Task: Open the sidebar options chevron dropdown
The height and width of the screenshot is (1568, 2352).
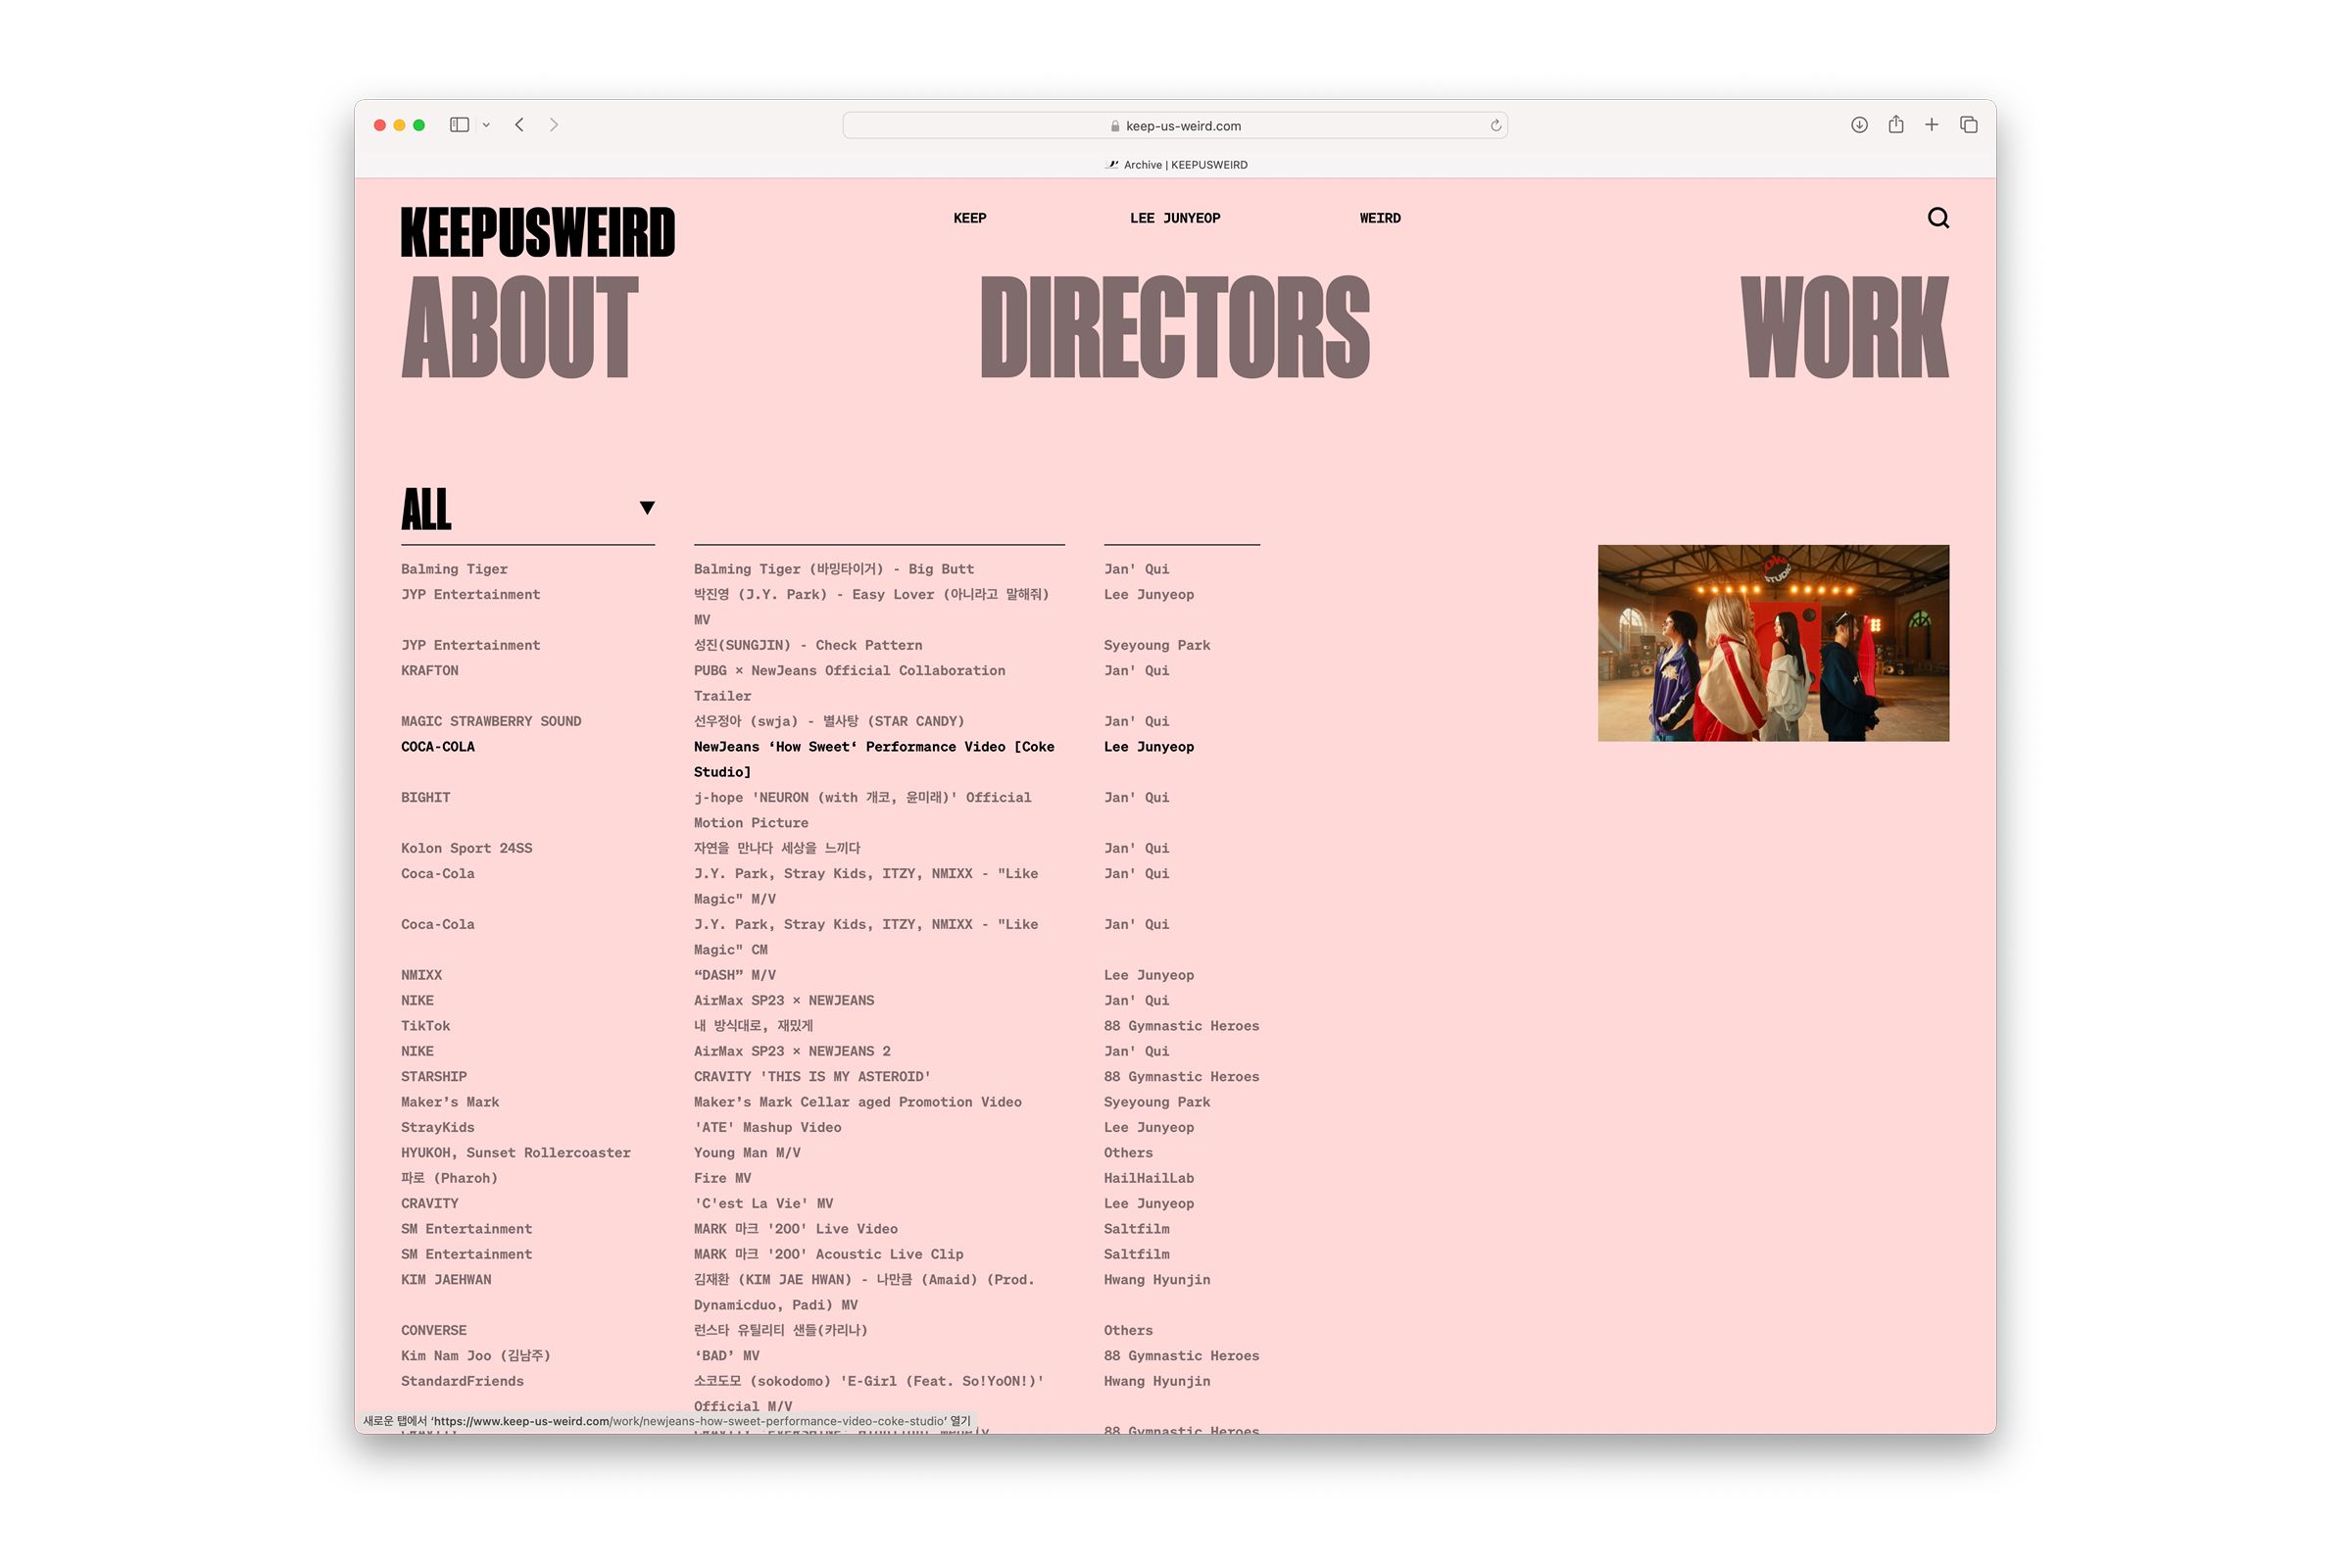Action: click(486, 126)
